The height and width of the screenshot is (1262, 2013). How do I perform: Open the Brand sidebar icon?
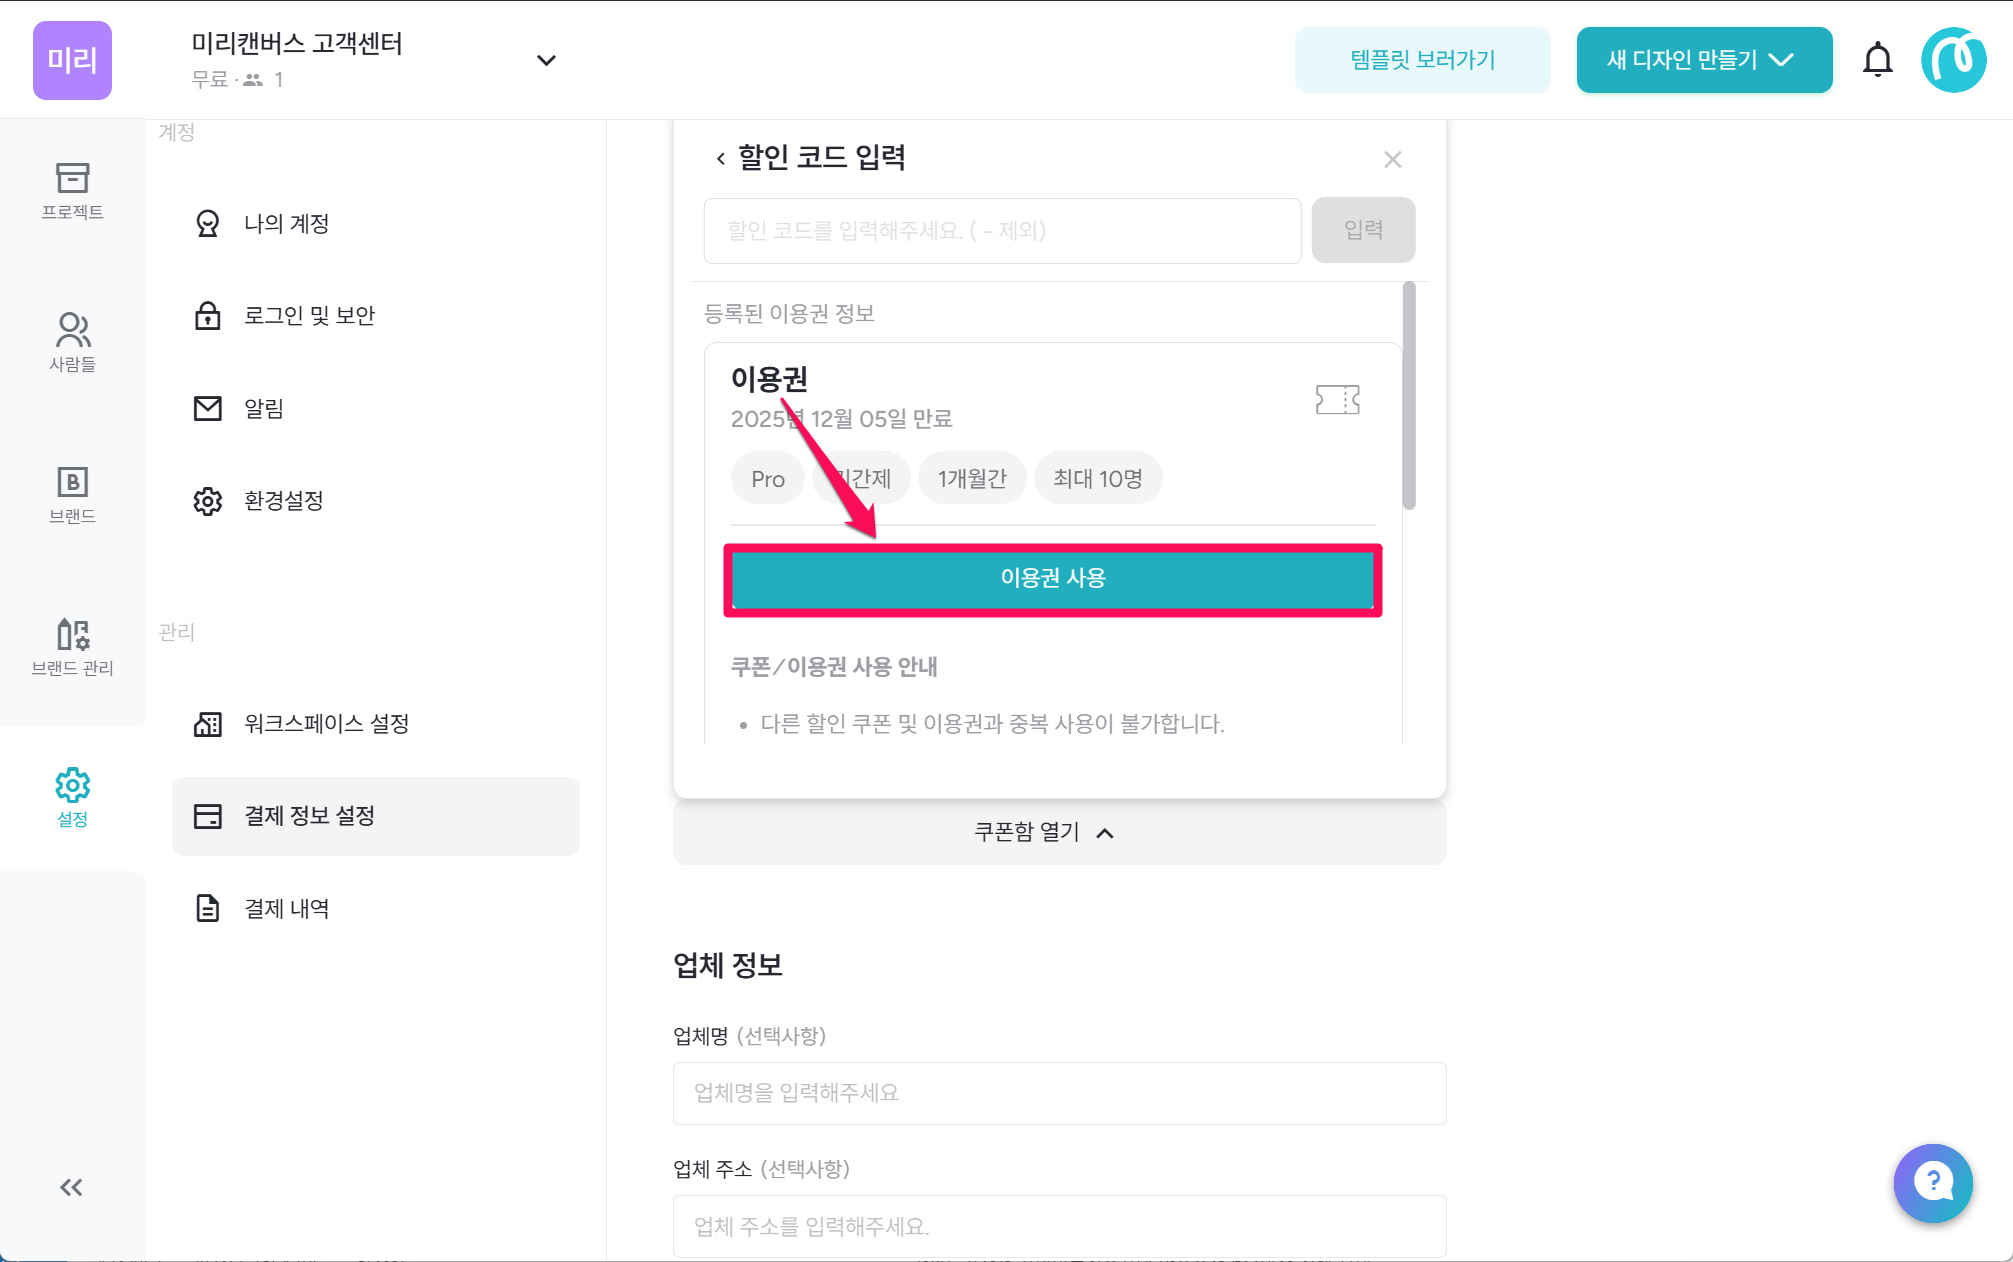tap(72, 494)
